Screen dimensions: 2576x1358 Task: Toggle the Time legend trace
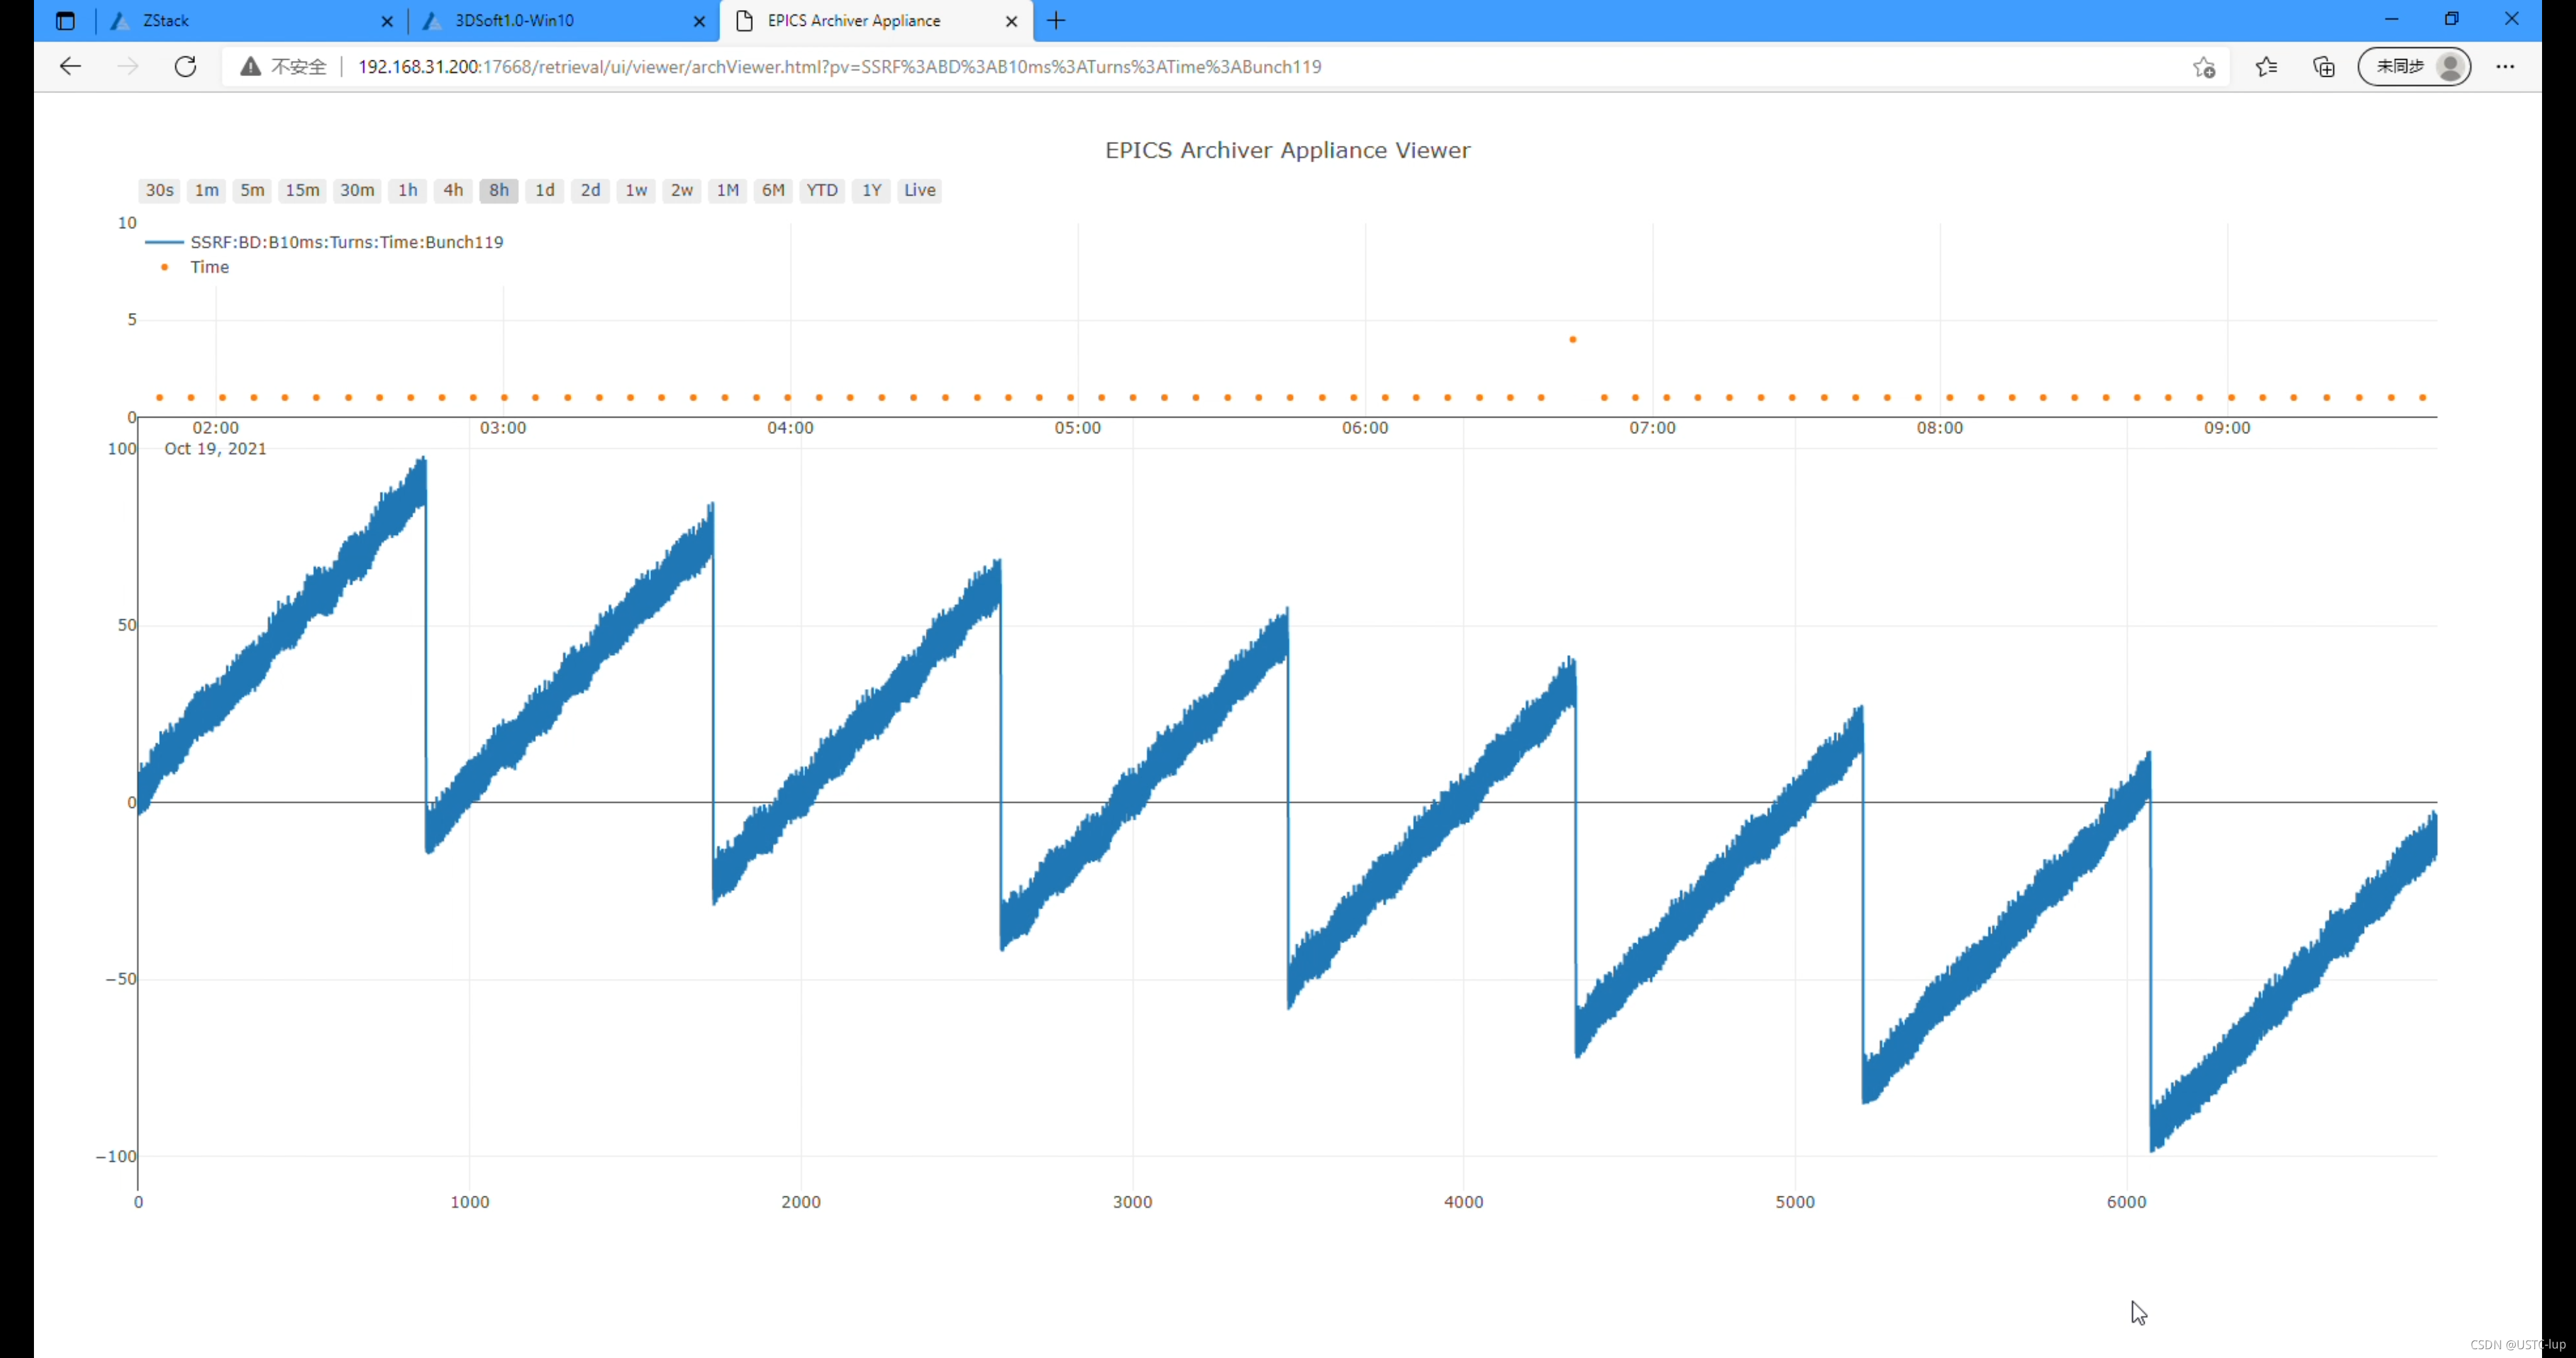[209, 267]
